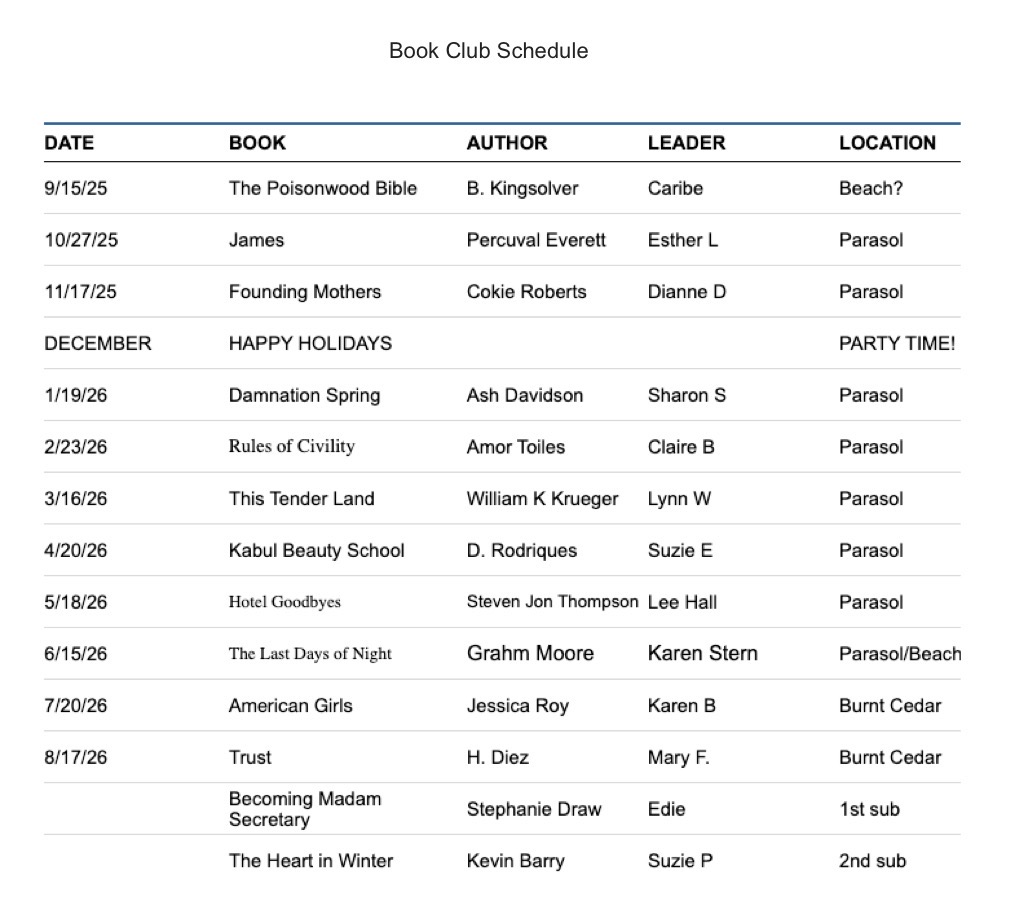Select leader Lynn W cell
This screenshot has height=913, width=1012.
click(x=679, y=499)
